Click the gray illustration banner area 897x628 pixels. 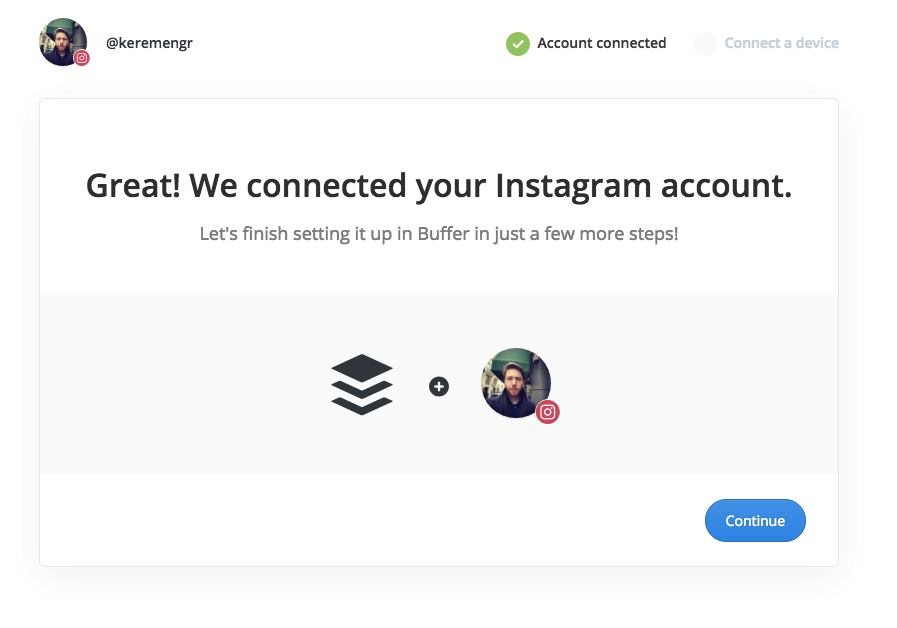tap(439, 385)
